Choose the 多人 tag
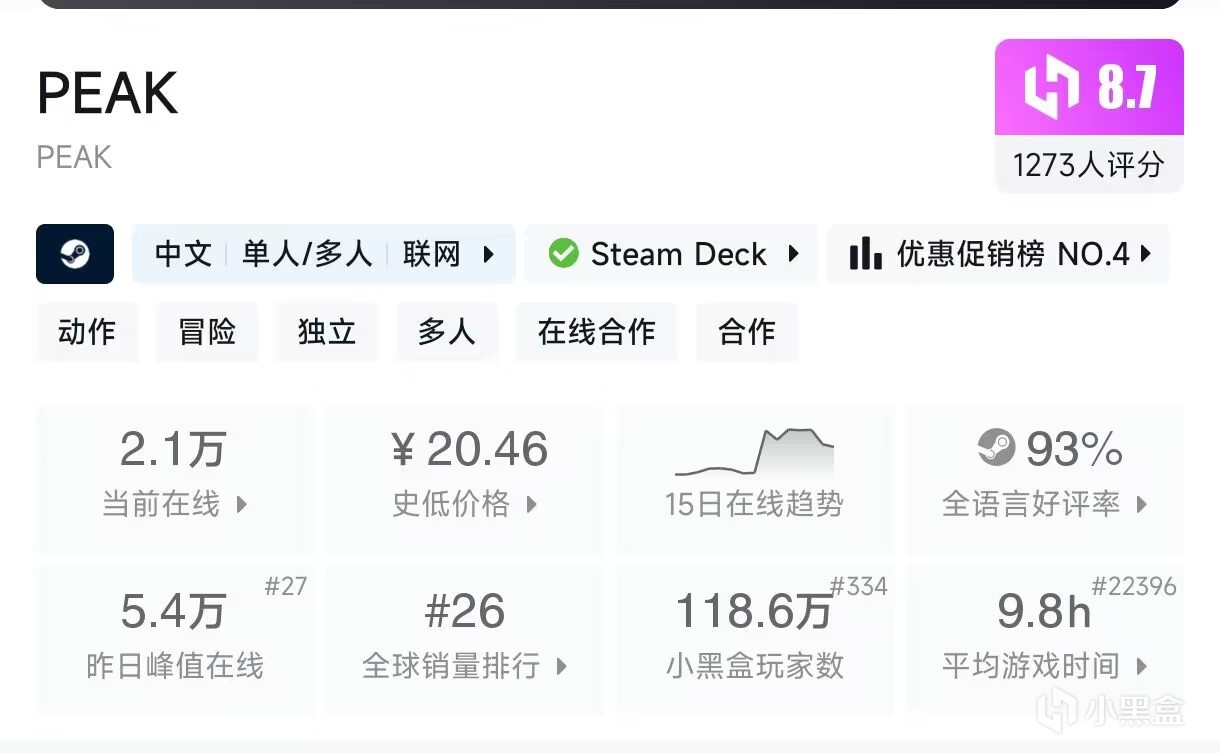1220x753 pixels. click(447, 332)
